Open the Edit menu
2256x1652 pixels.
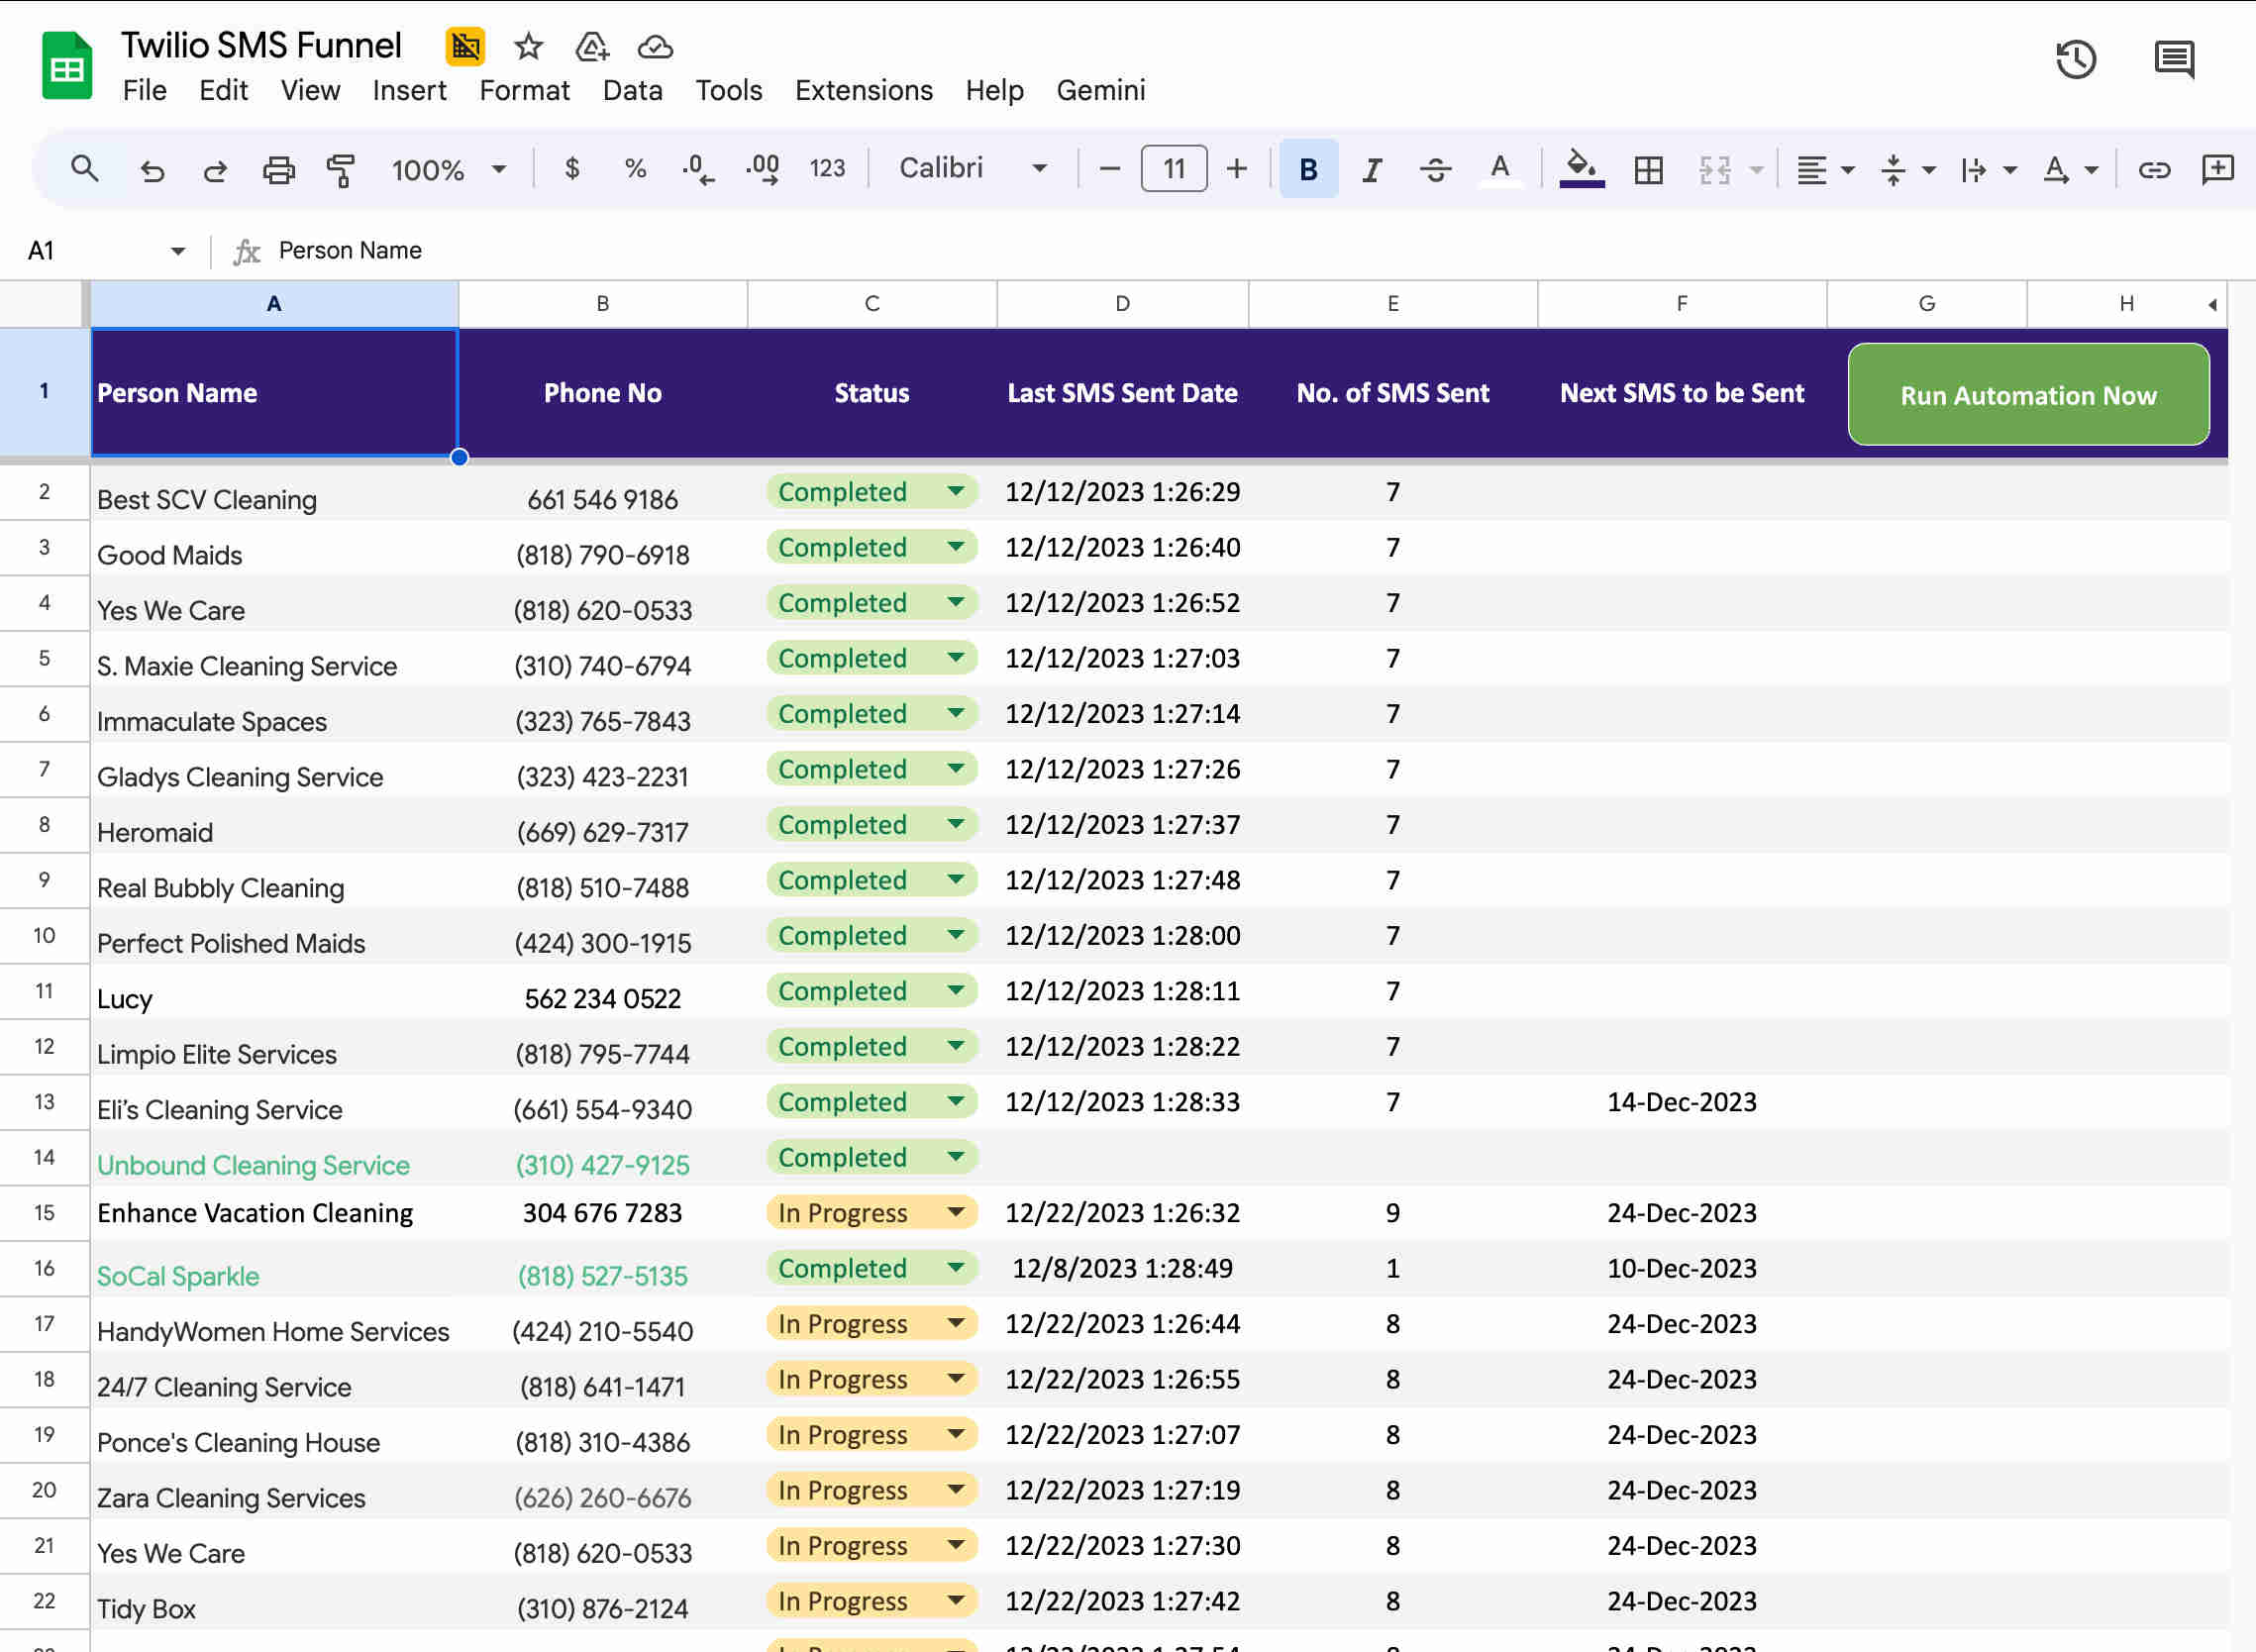tap(224, 90)
